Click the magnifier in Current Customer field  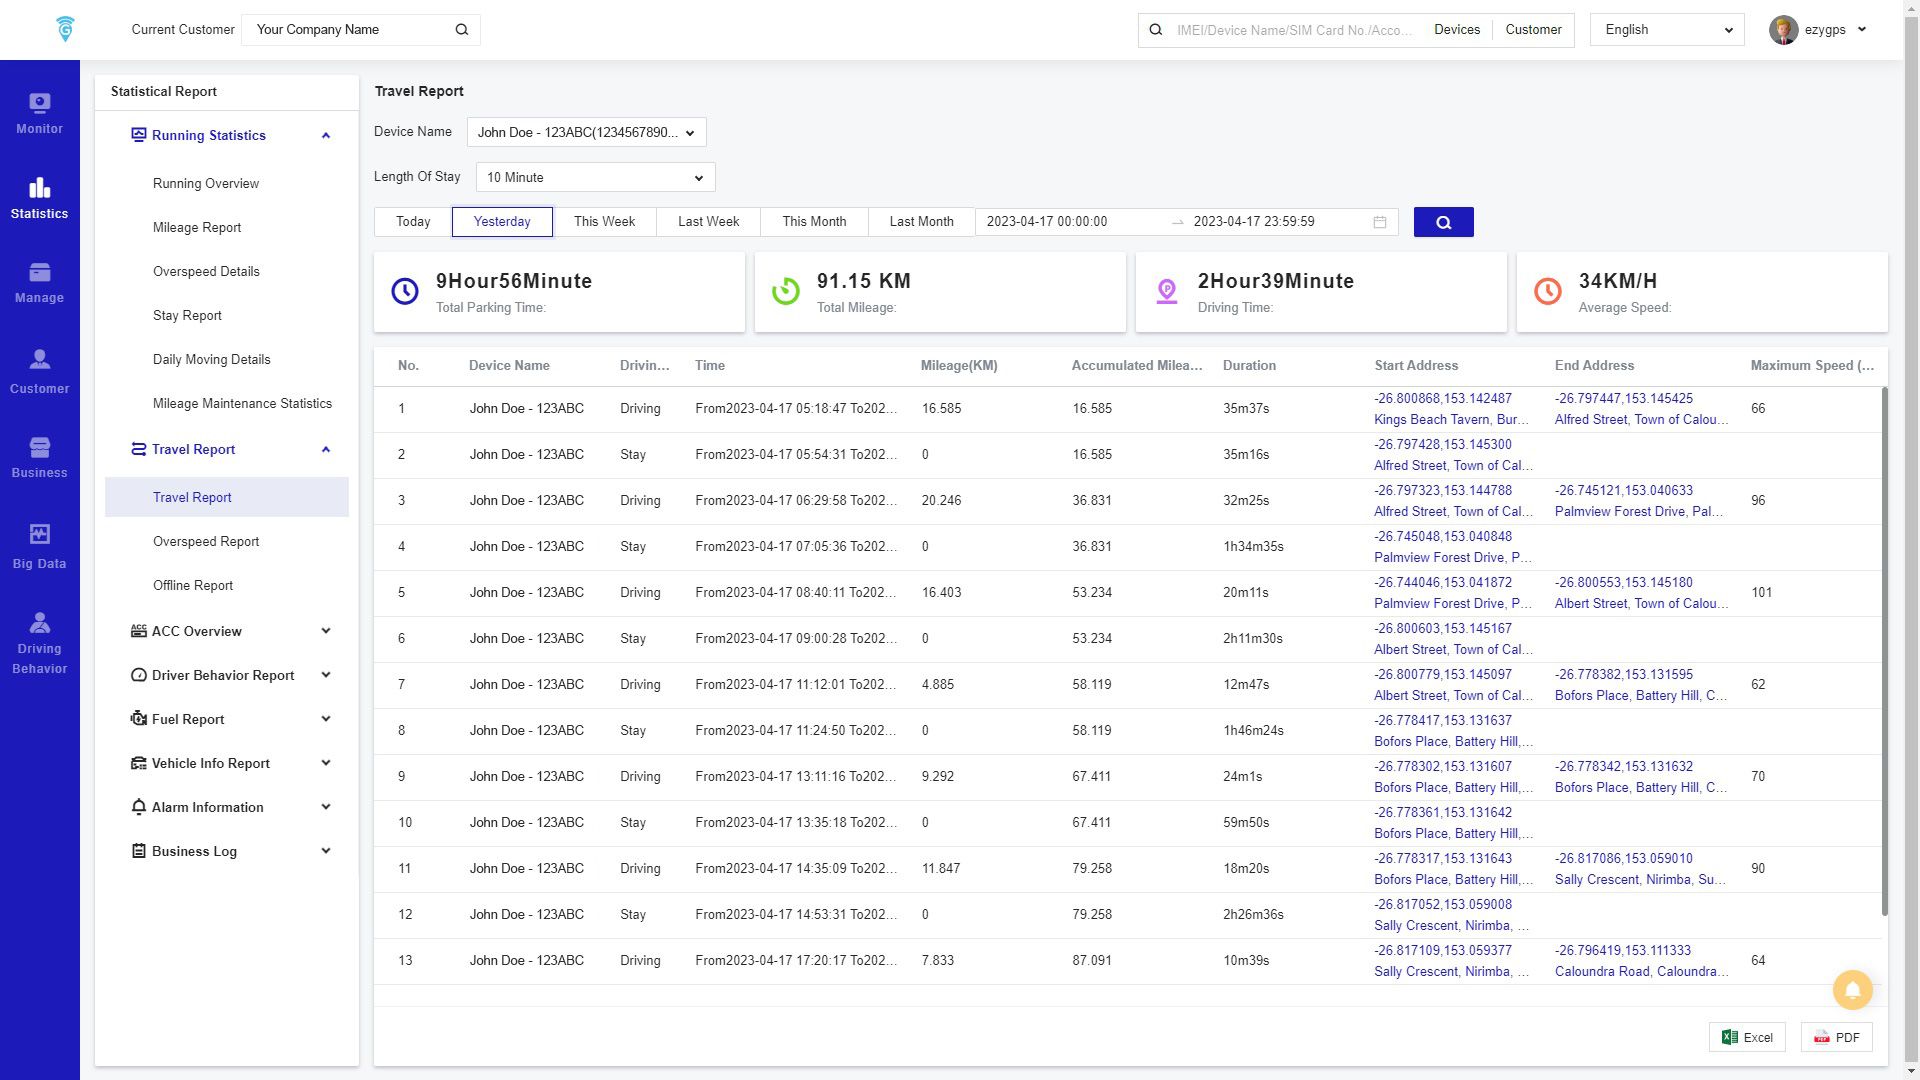pyautogui.click(x=461, y=30)
